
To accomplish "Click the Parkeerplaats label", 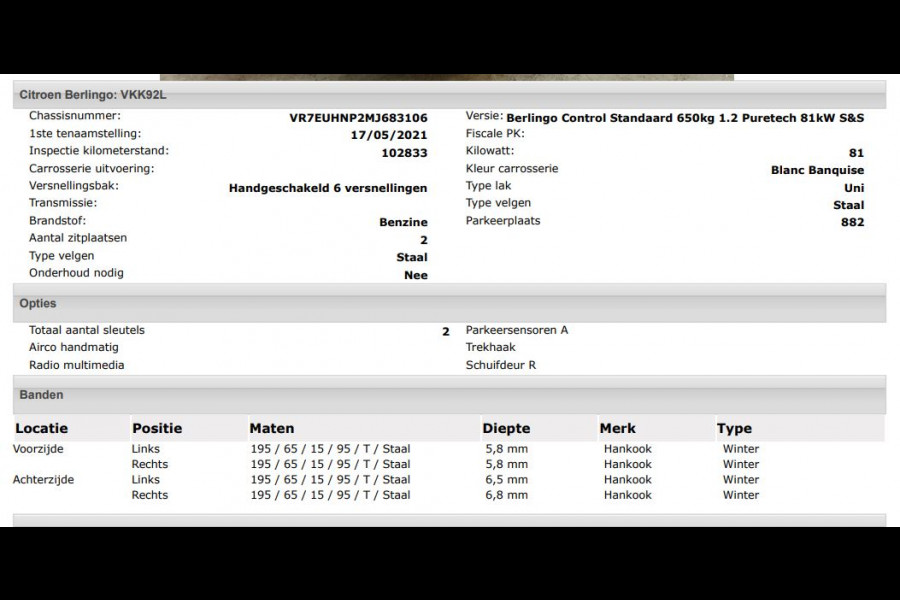I will point(503,220).
